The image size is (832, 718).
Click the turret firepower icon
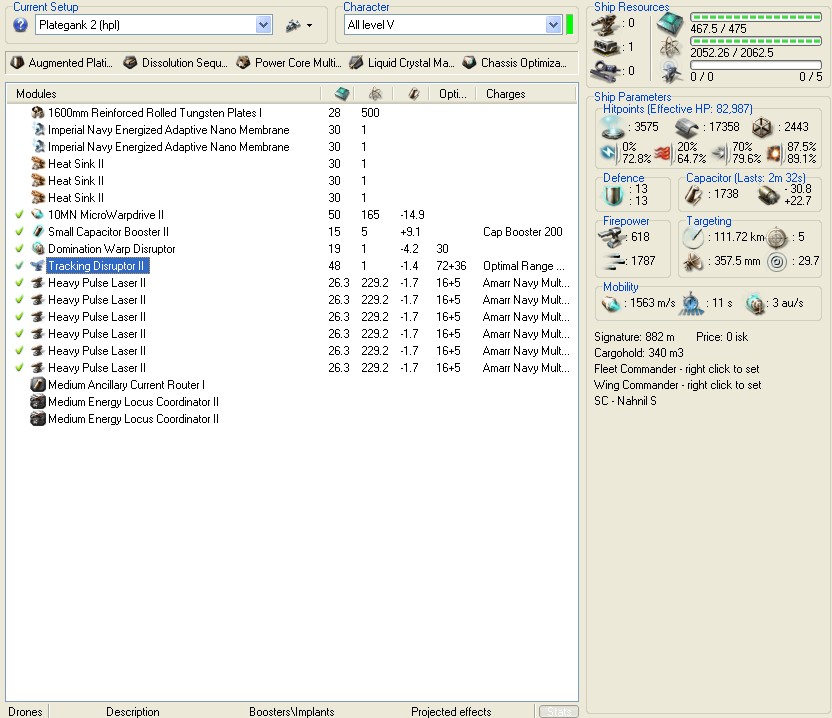[612, 236]
